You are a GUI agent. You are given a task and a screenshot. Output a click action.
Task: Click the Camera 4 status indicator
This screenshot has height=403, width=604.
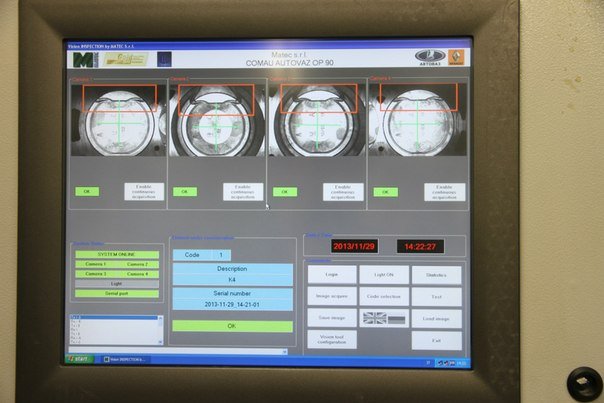click(x=138, y=274)
